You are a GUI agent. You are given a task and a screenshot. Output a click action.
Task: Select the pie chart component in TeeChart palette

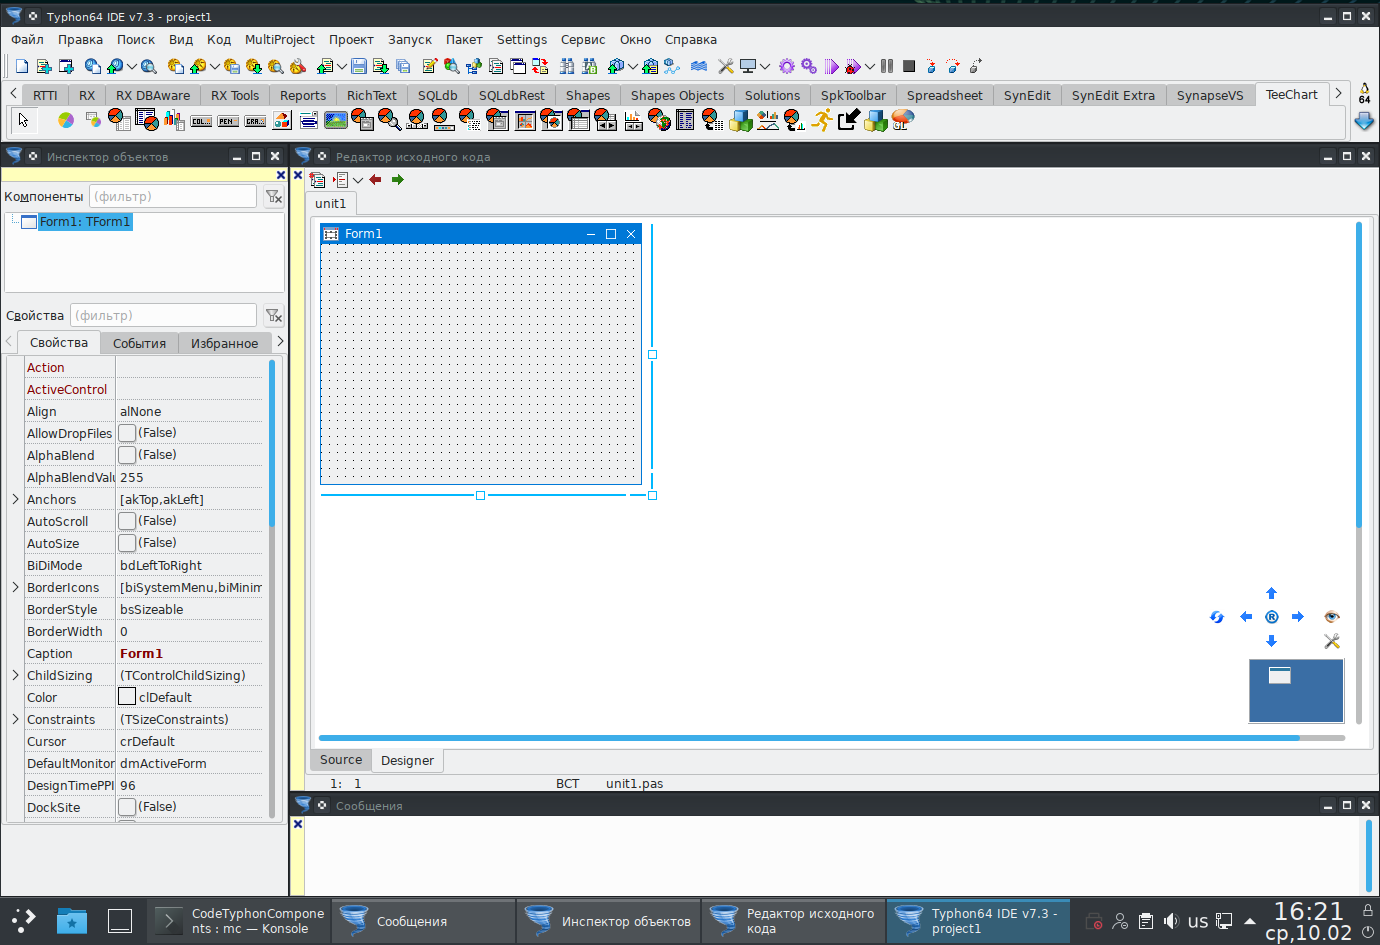[66, 120]
